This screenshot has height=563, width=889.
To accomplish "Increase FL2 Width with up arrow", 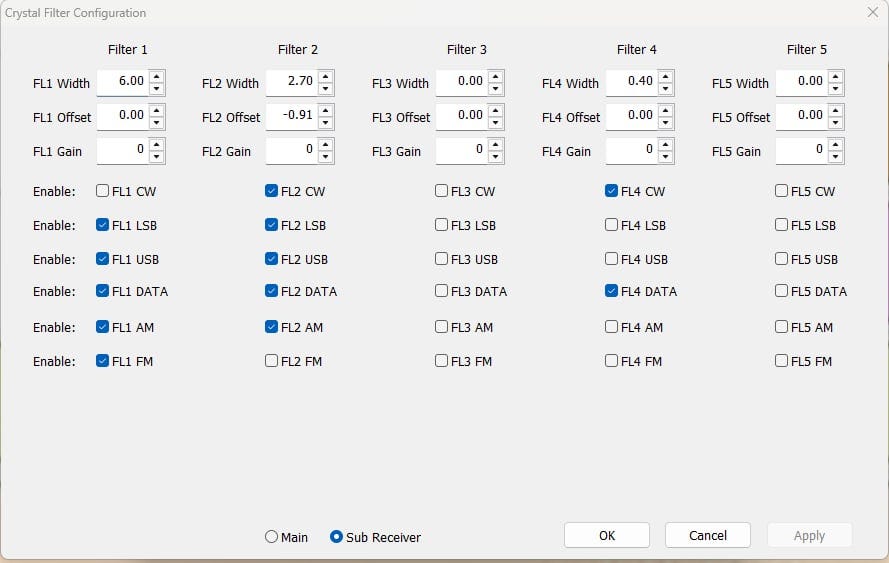I will click(325, 77).
